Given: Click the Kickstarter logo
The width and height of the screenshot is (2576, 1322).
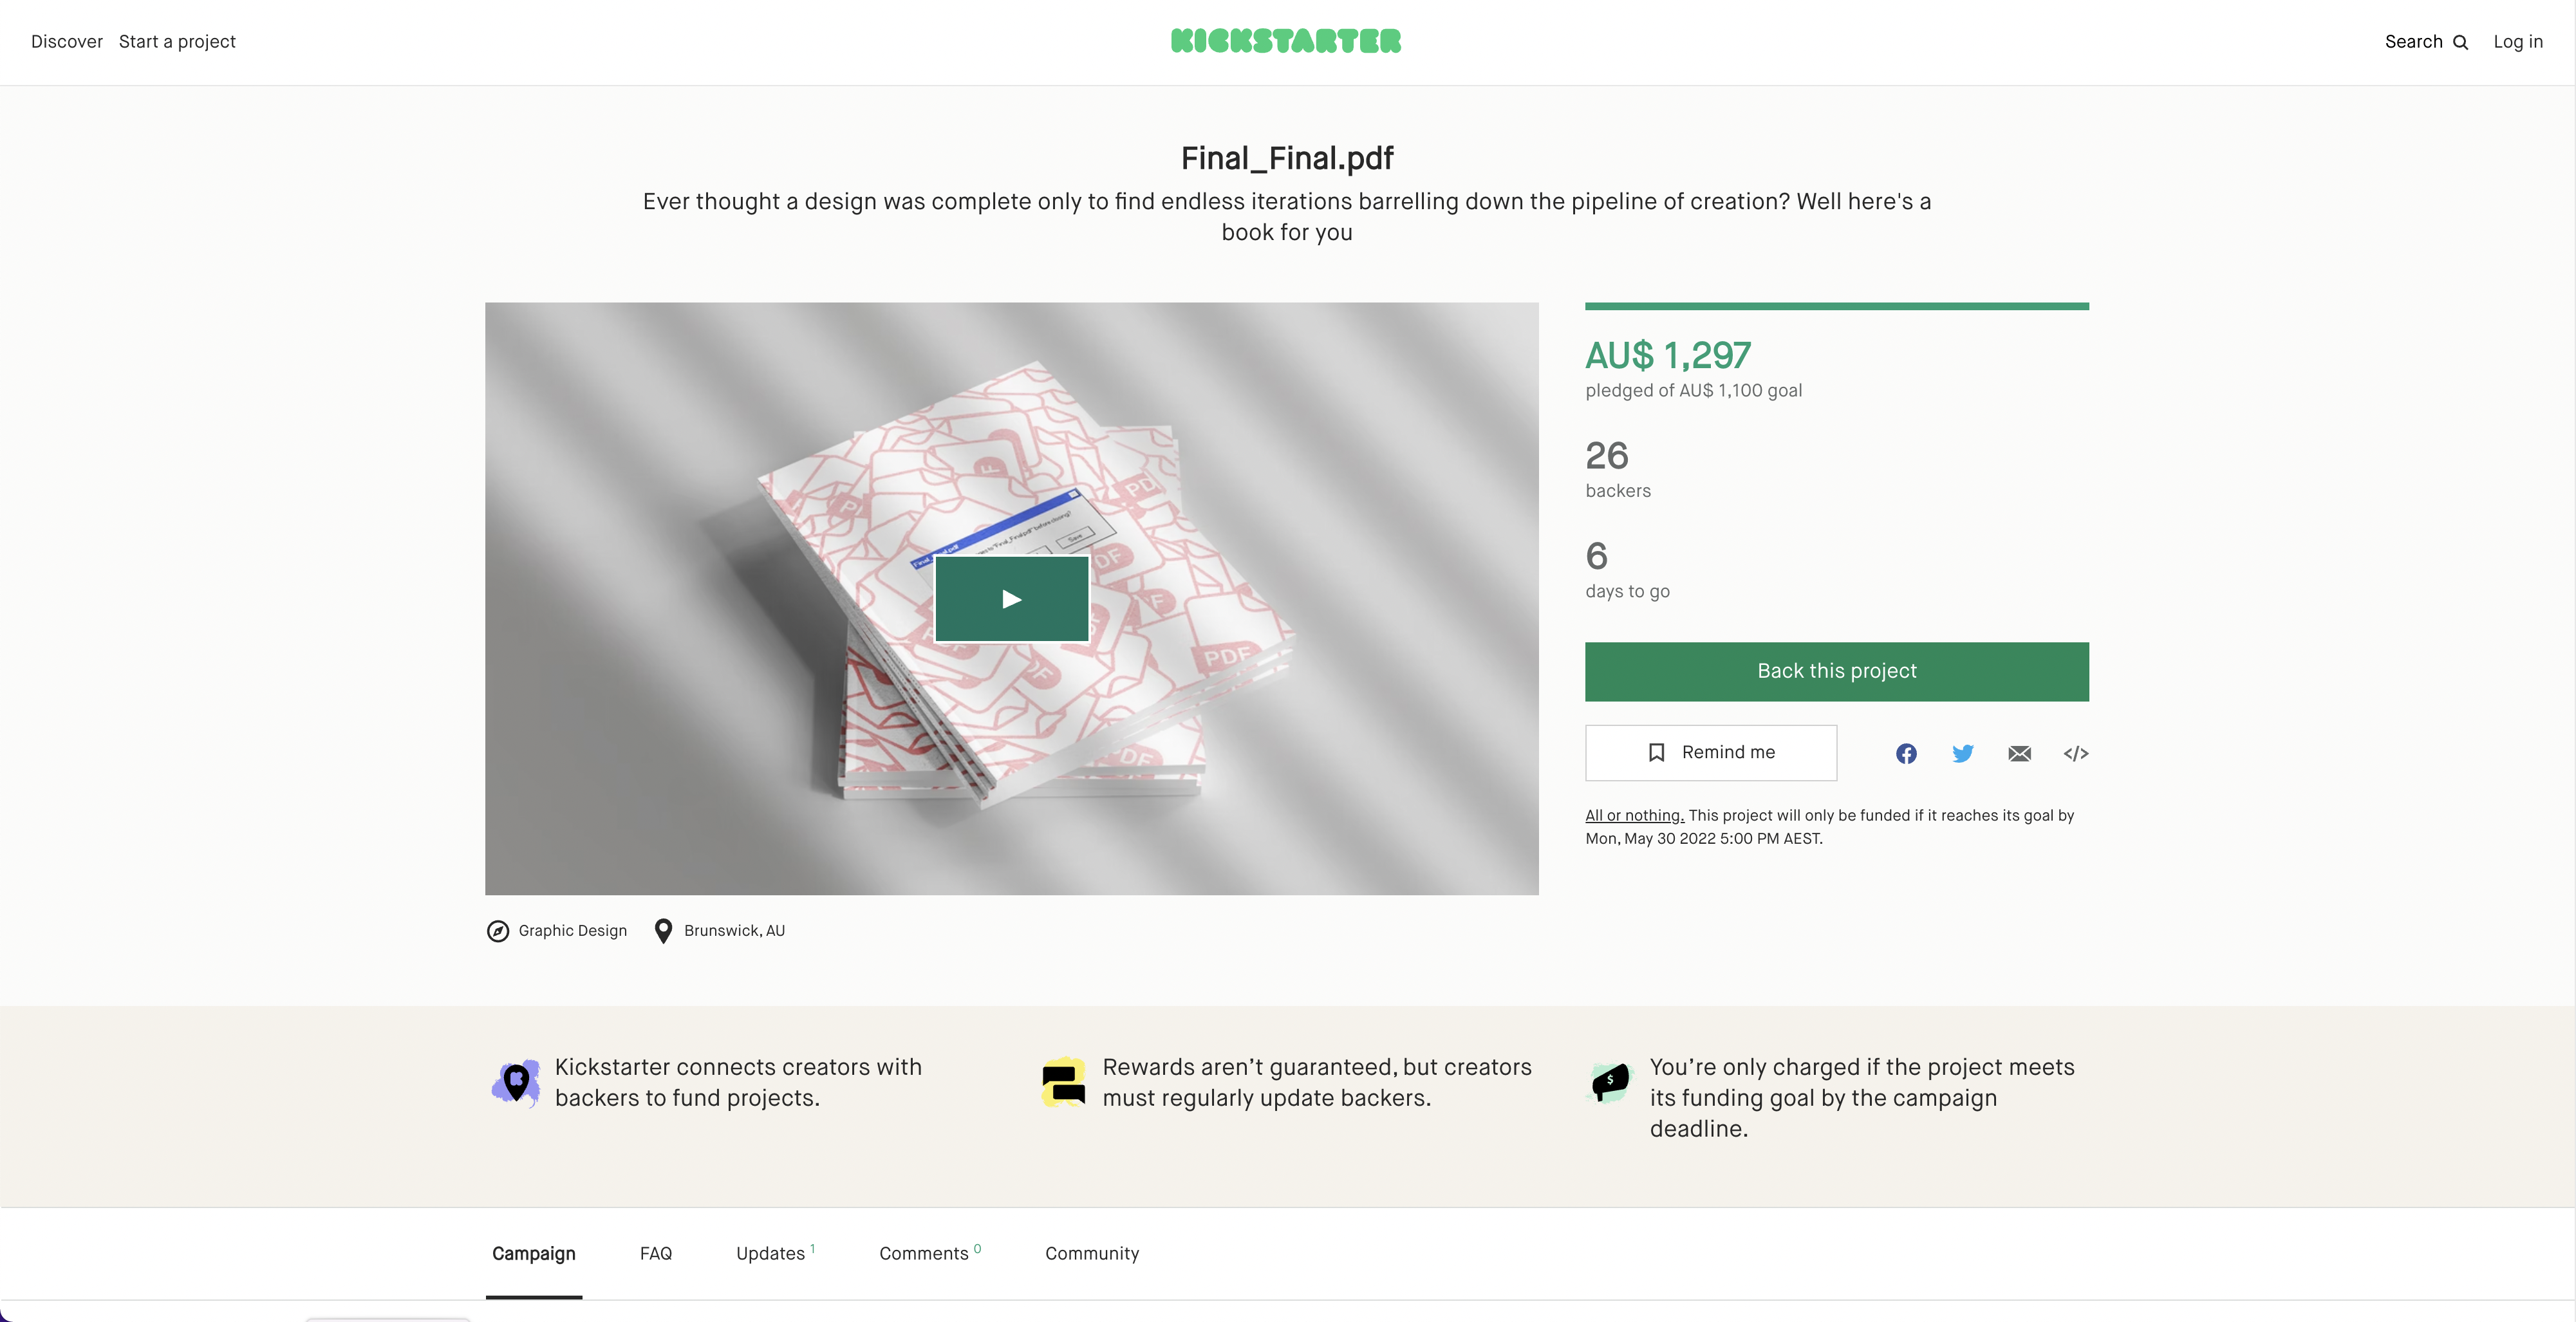Looking at the screenshot, I should [x=1286, y=41].
